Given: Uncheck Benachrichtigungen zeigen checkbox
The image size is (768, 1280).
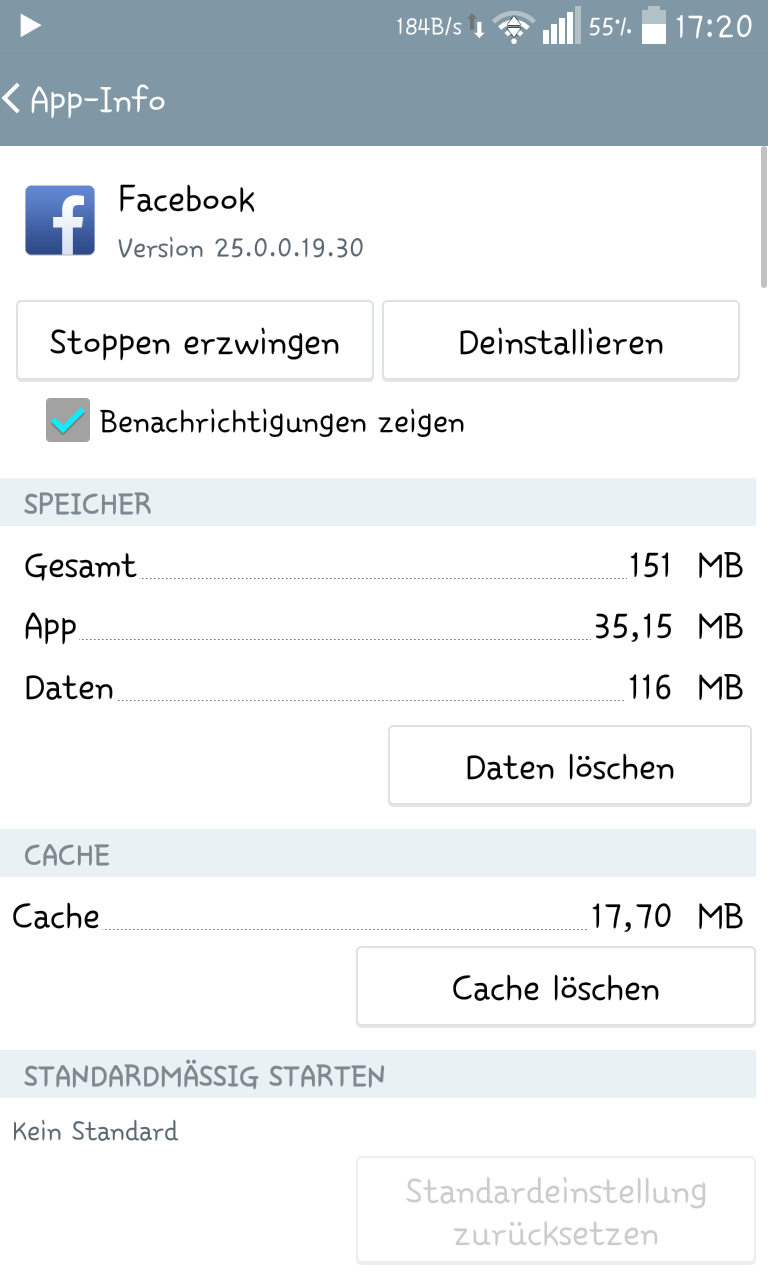Looking at the screenshot, I should pyautogui.click(x=68, y=421).
